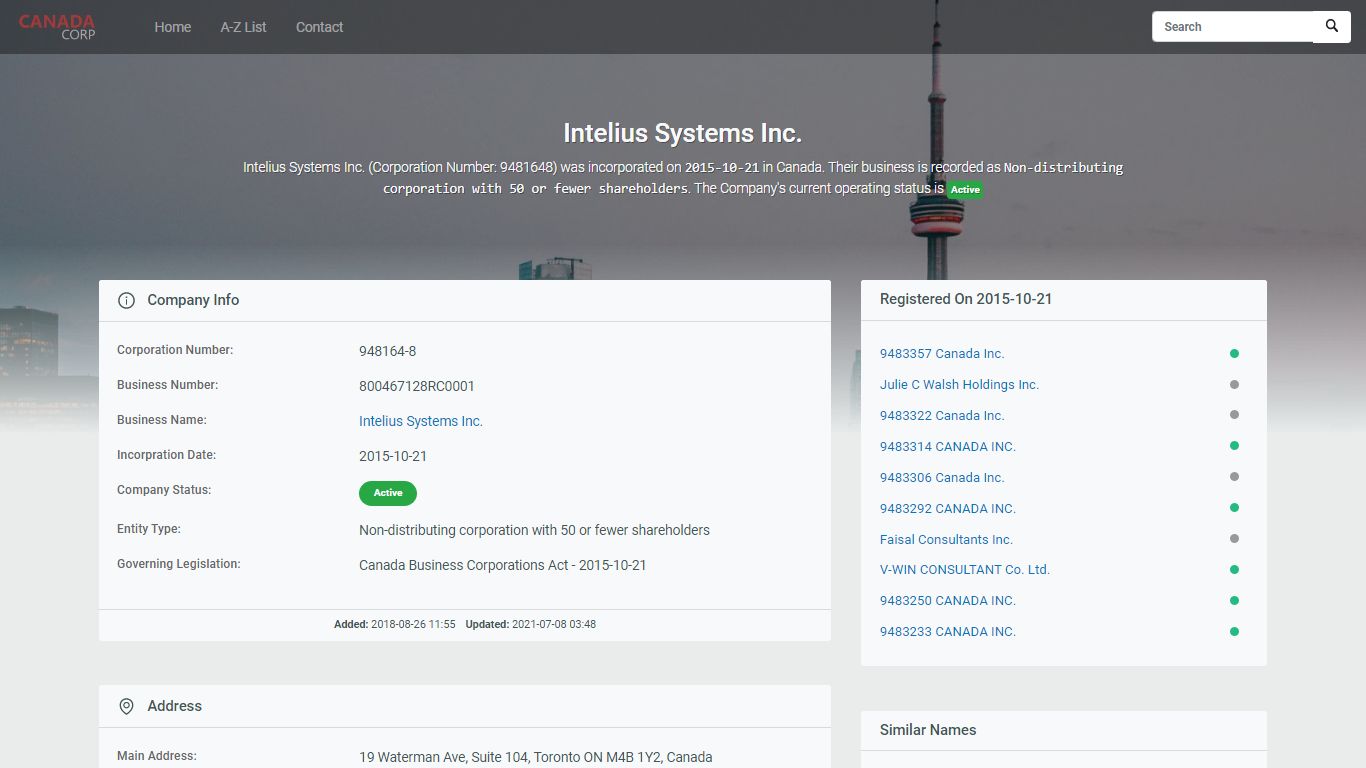Focus the Search input field
1366x768 pixels.
coord(1233,27)
